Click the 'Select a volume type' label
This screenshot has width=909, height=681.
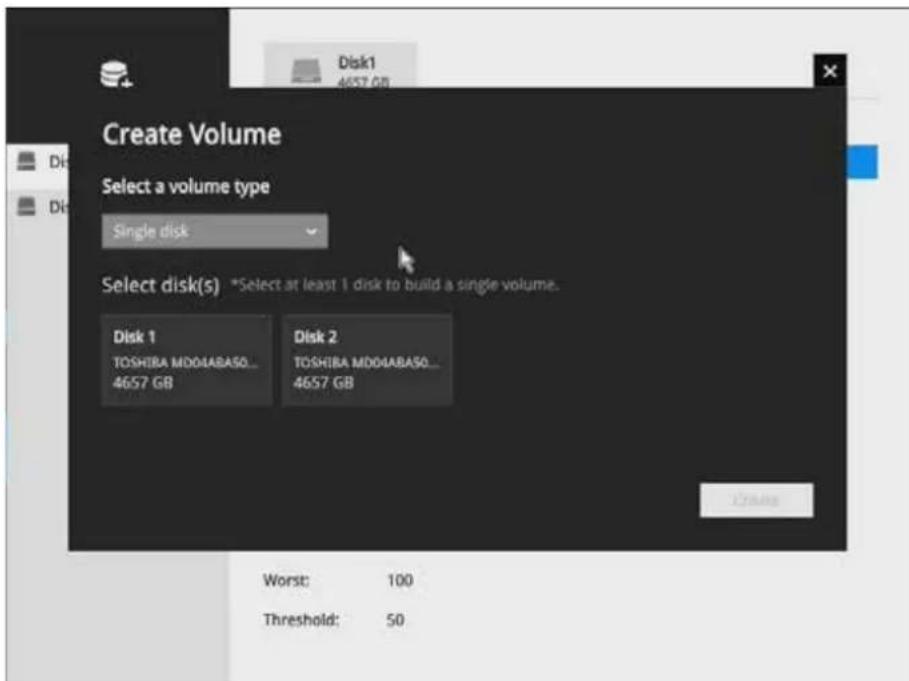186,187
